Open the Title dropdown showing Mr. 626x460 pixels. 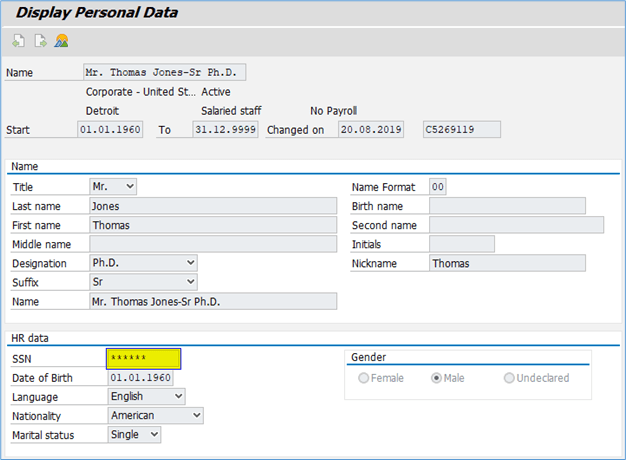pos(113,186)
